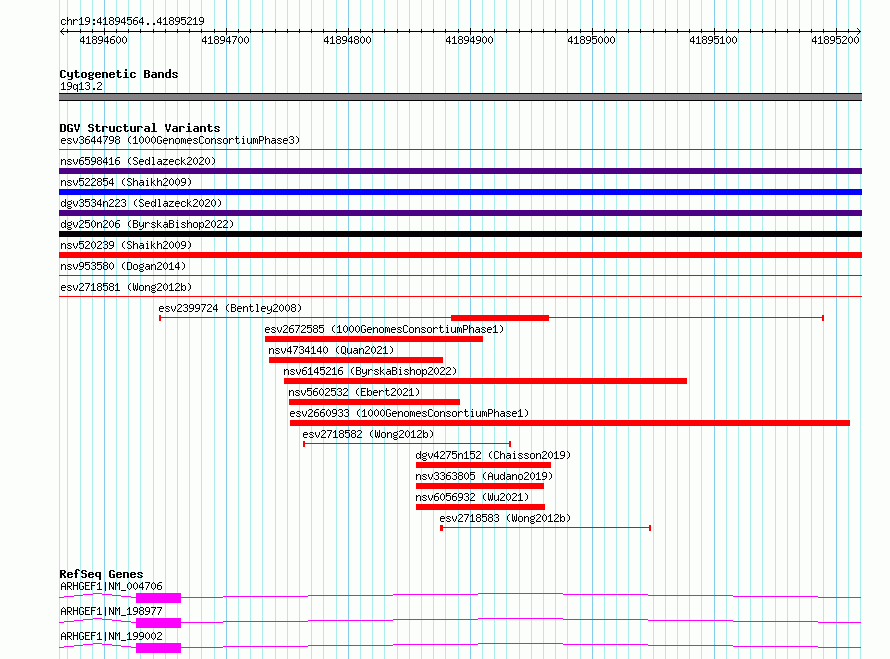Open nsv6056932 Wu2021 variant label
The width and height of the screenshot is (890, 659).
point(472,497)
